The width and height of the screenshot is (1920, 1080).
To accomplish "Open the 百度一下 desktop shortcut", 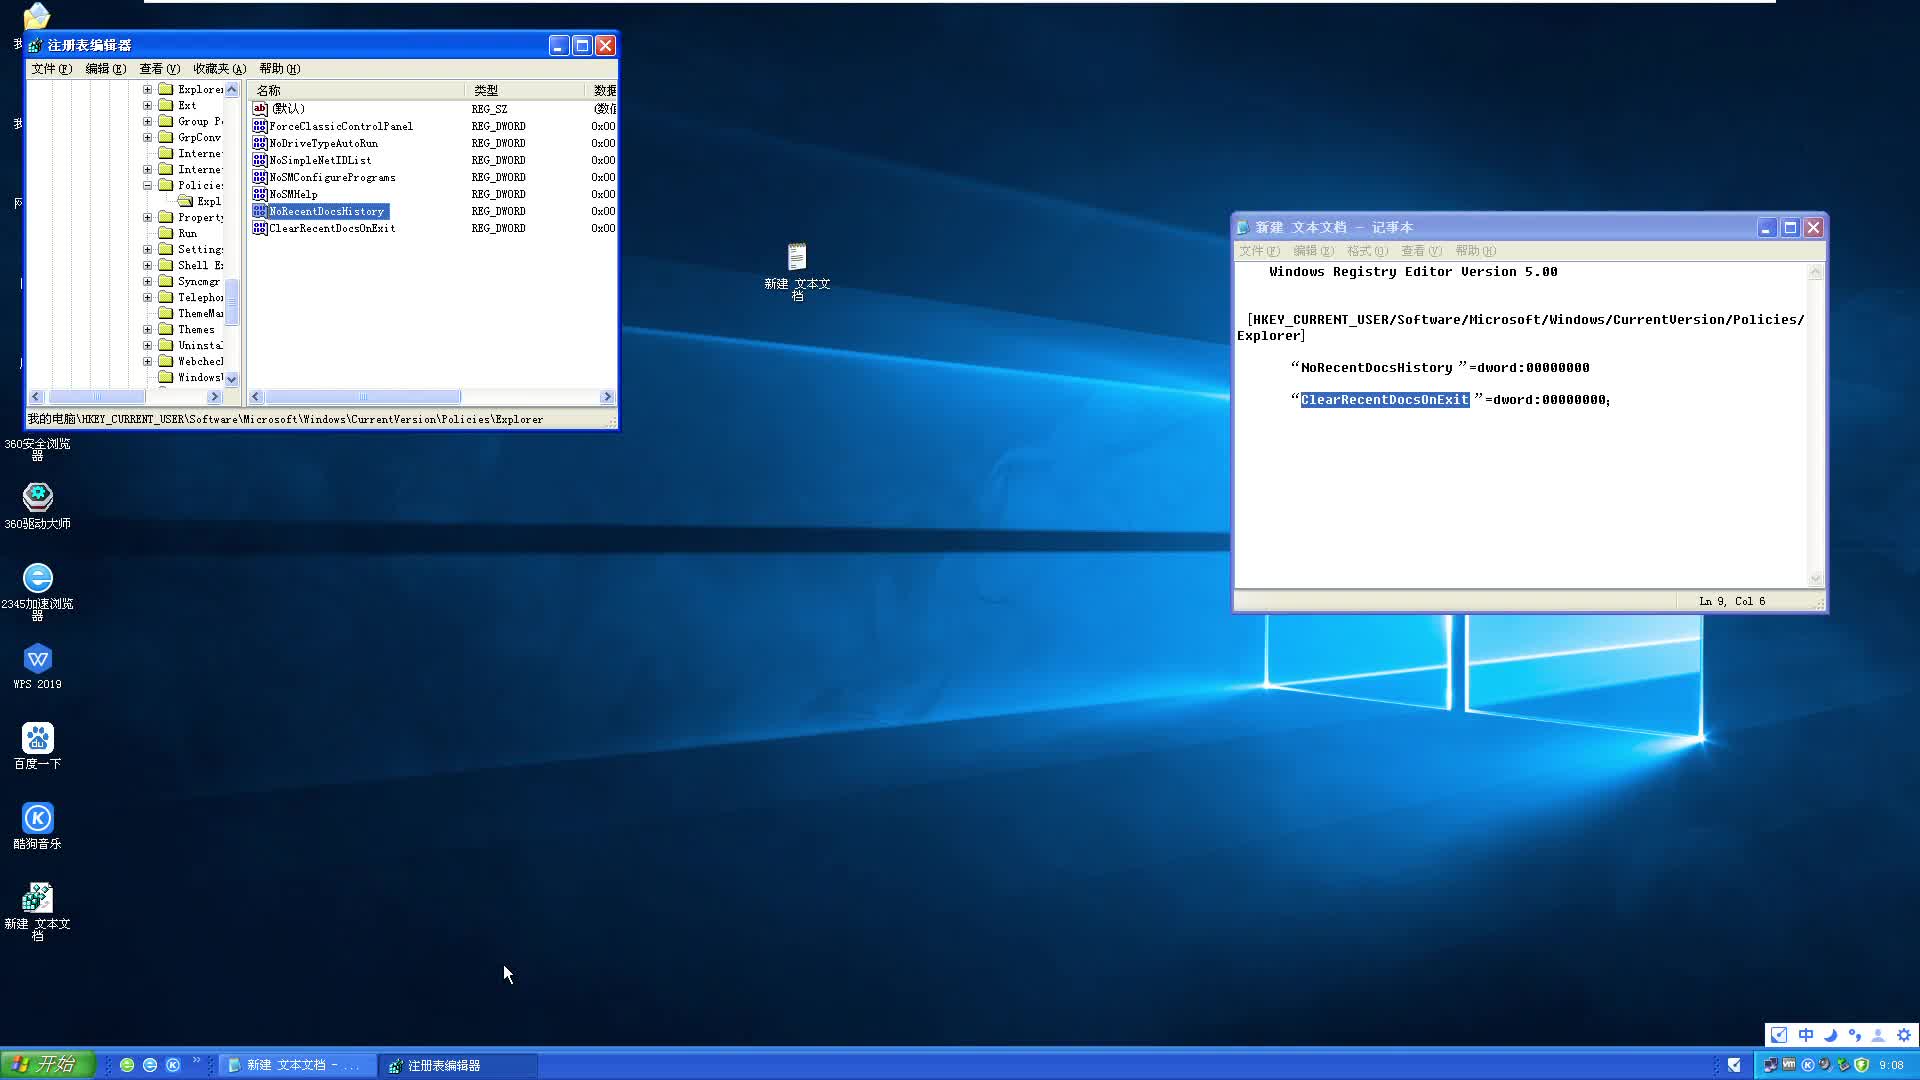I will 37,738.
